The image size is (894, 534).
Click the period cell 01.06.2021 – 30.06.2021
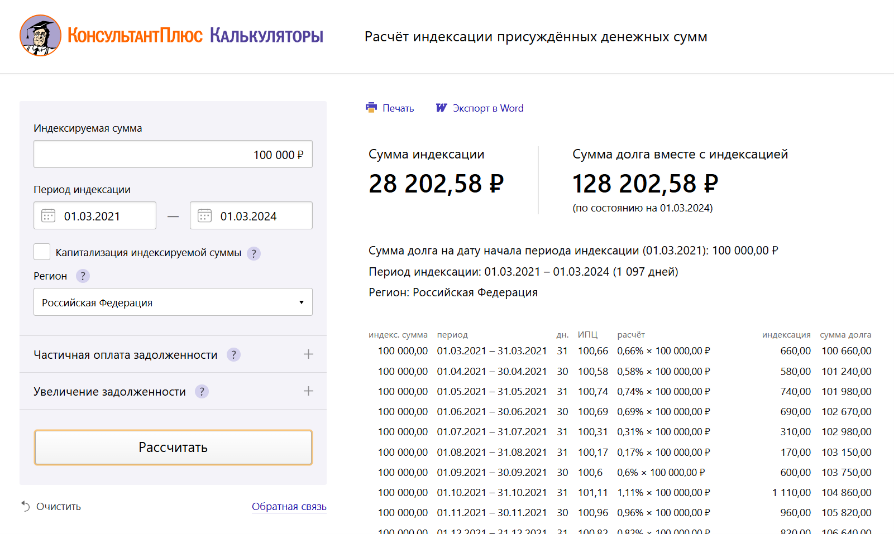pos(491,411)
